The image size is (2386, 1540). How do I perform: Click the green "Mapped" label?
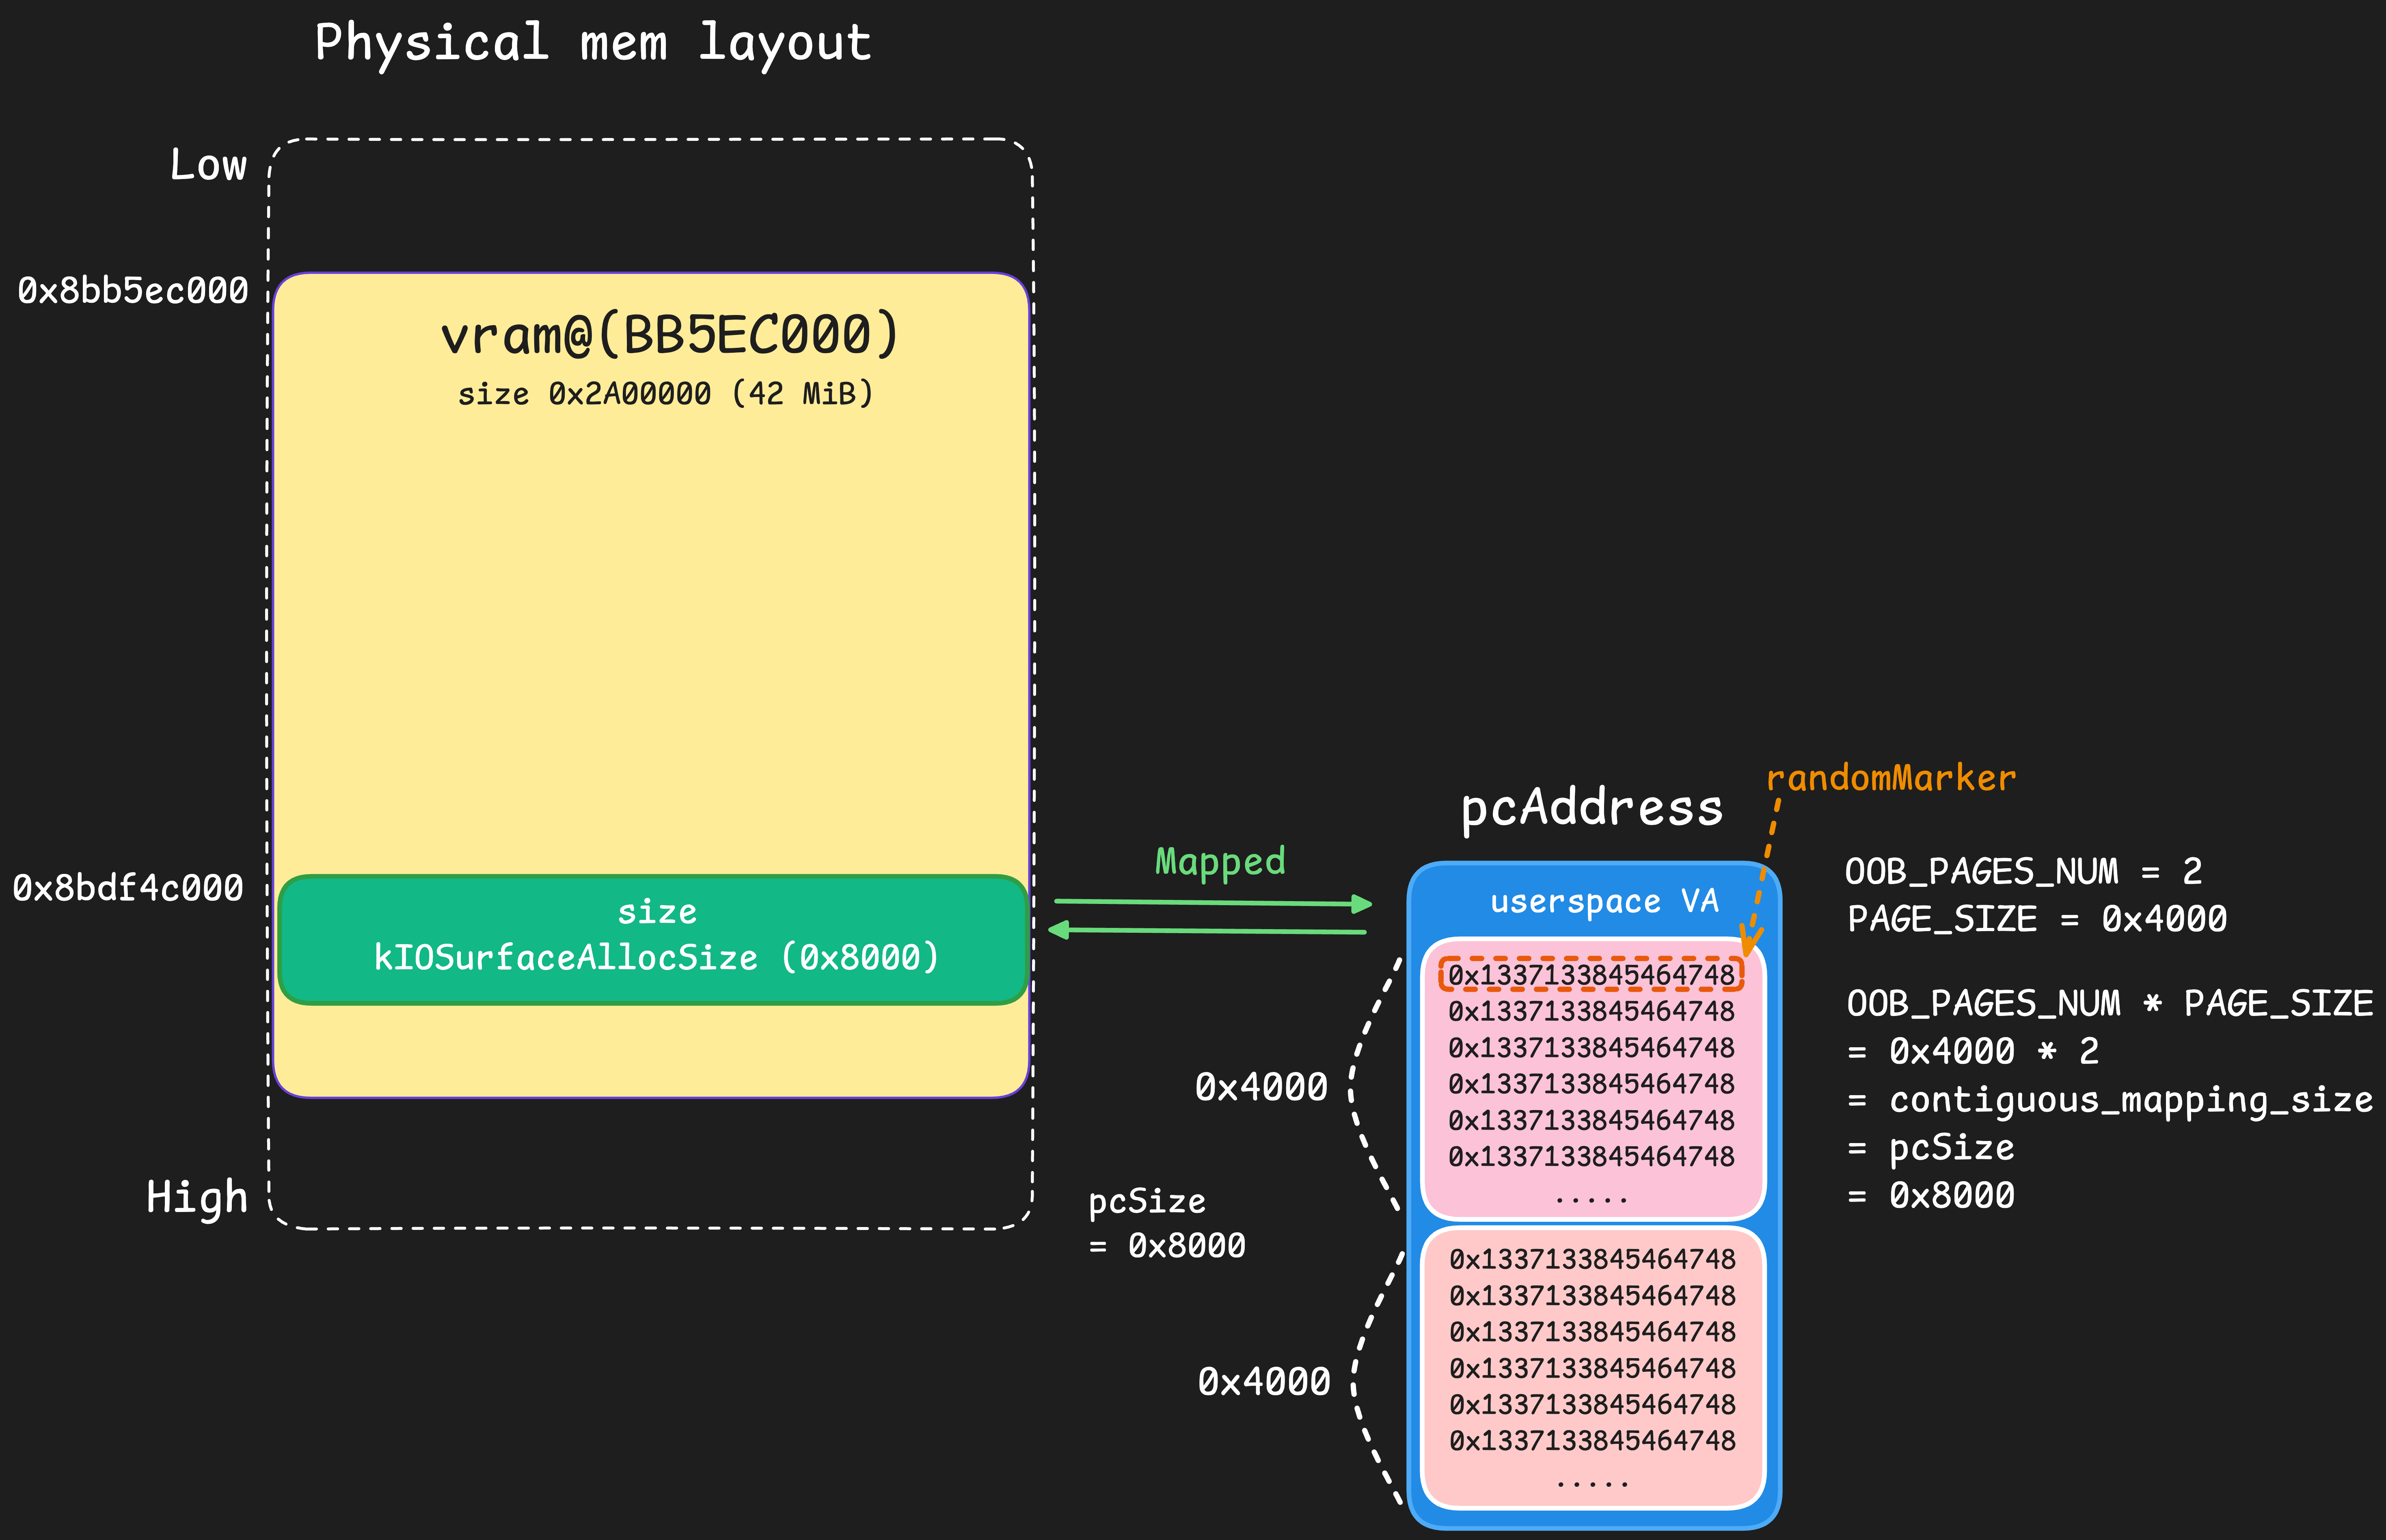click(x=1220, y=862)
